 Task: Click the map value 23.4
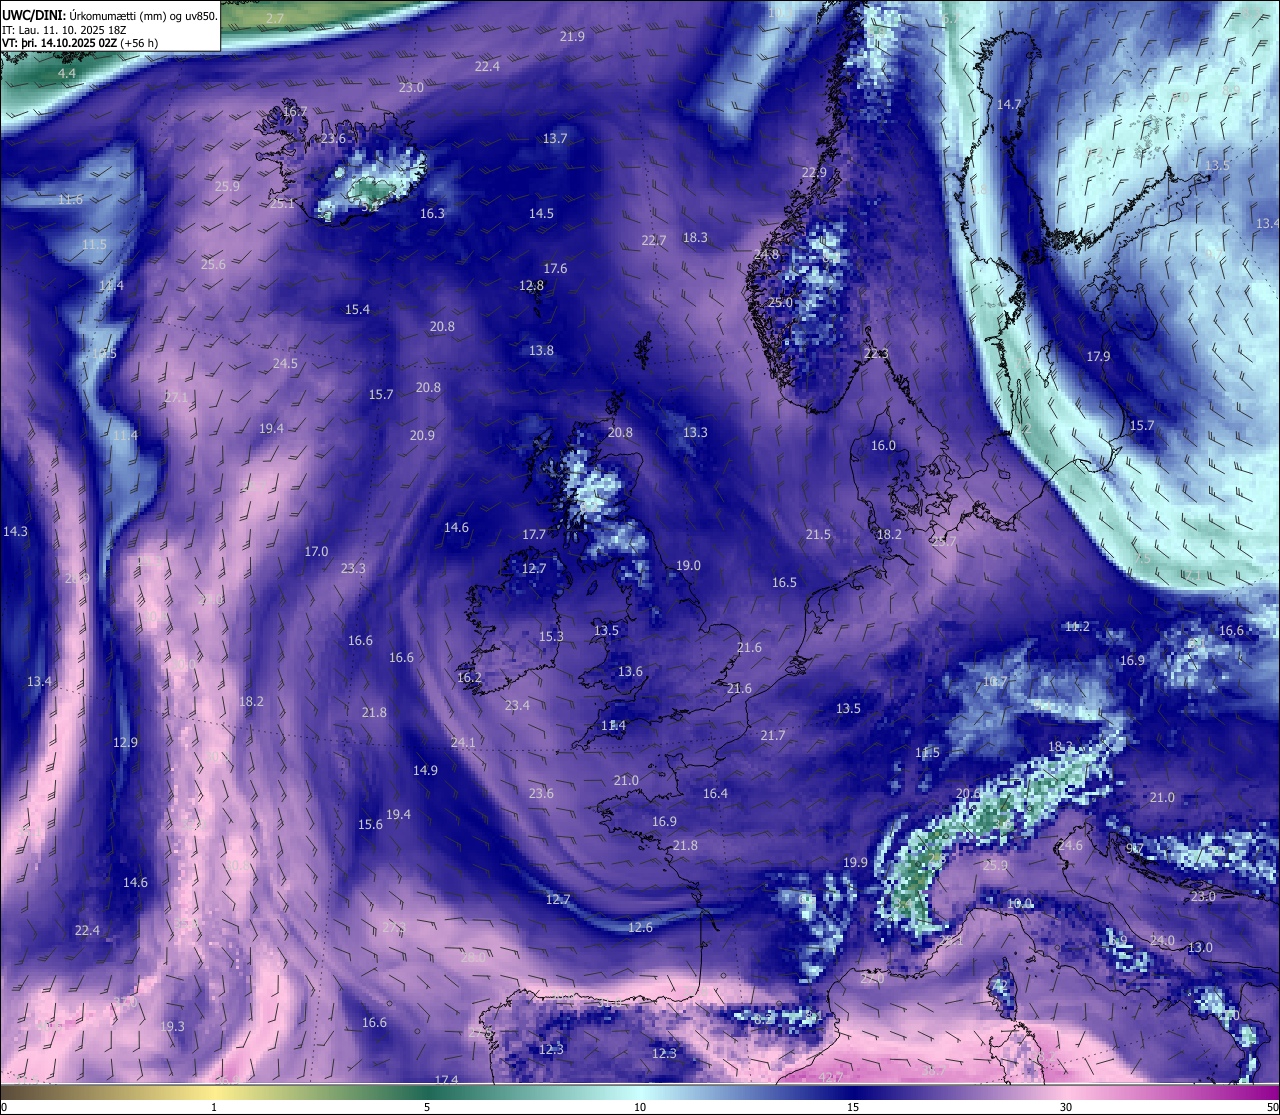tap(517, 706)
